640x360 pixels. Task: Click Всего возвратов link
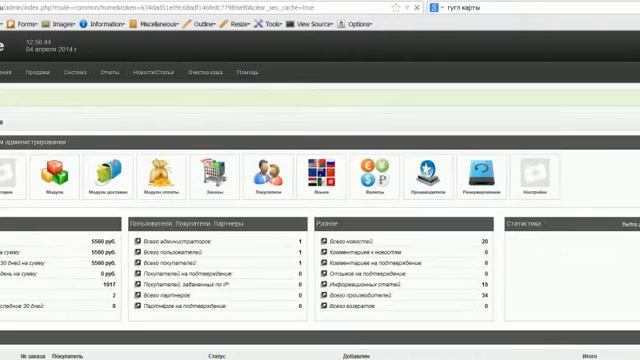[x=352, y=306]
